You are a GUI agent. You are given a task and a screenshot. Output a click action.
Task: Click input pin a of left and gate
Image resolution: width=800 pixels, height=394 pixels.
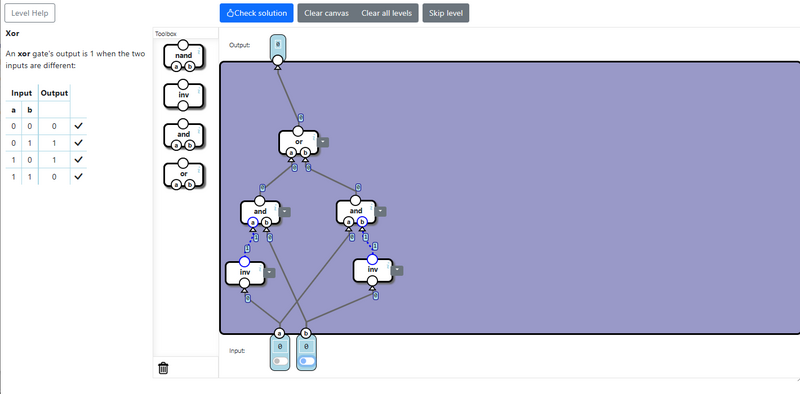[253, 222]
